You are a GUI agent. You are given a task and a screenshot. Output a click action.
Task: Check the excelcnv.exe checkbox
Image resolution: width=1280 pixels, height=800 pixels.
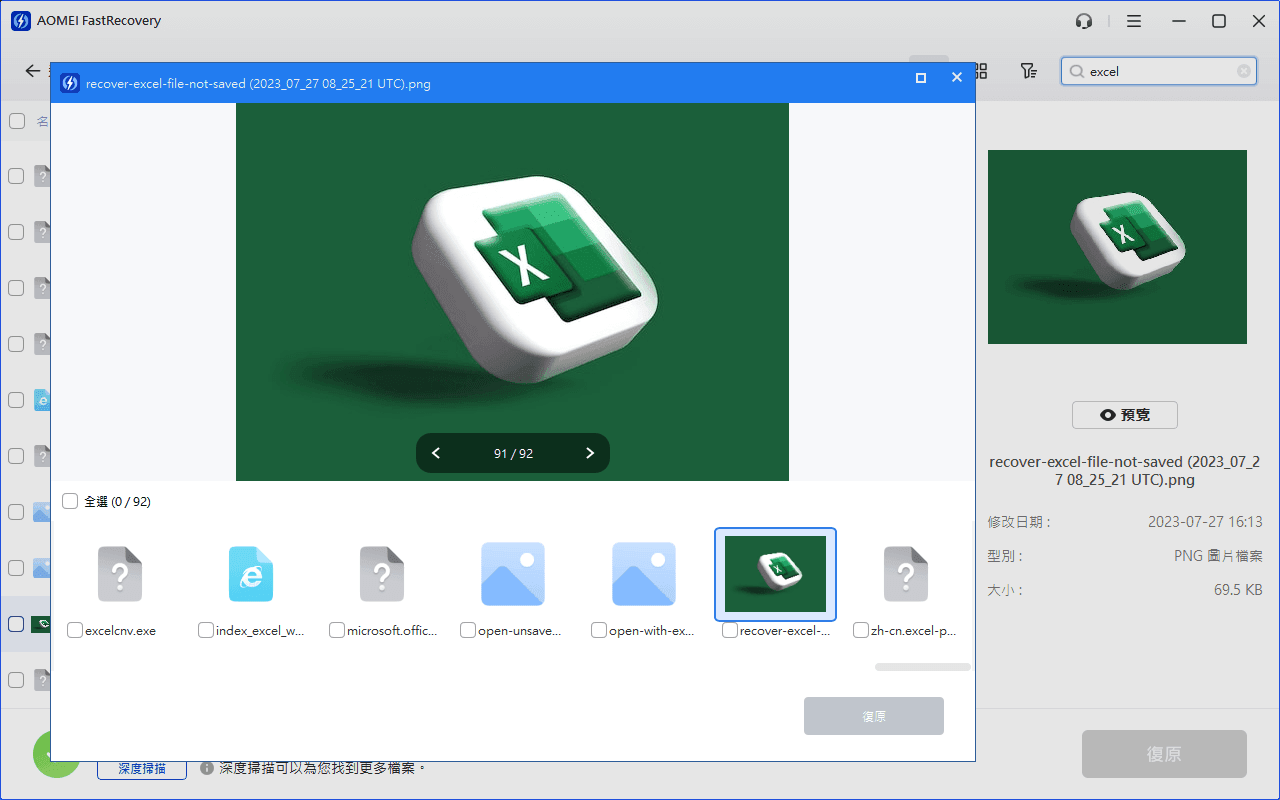coord(75,630)
